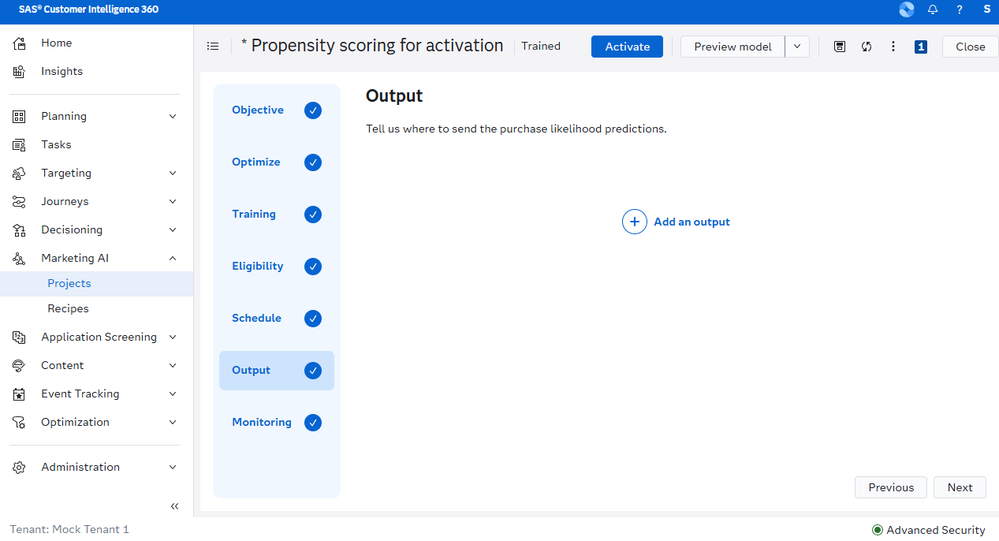Click the Previous button
Viewport: 999px width, 541px height.
pos(891,487)
